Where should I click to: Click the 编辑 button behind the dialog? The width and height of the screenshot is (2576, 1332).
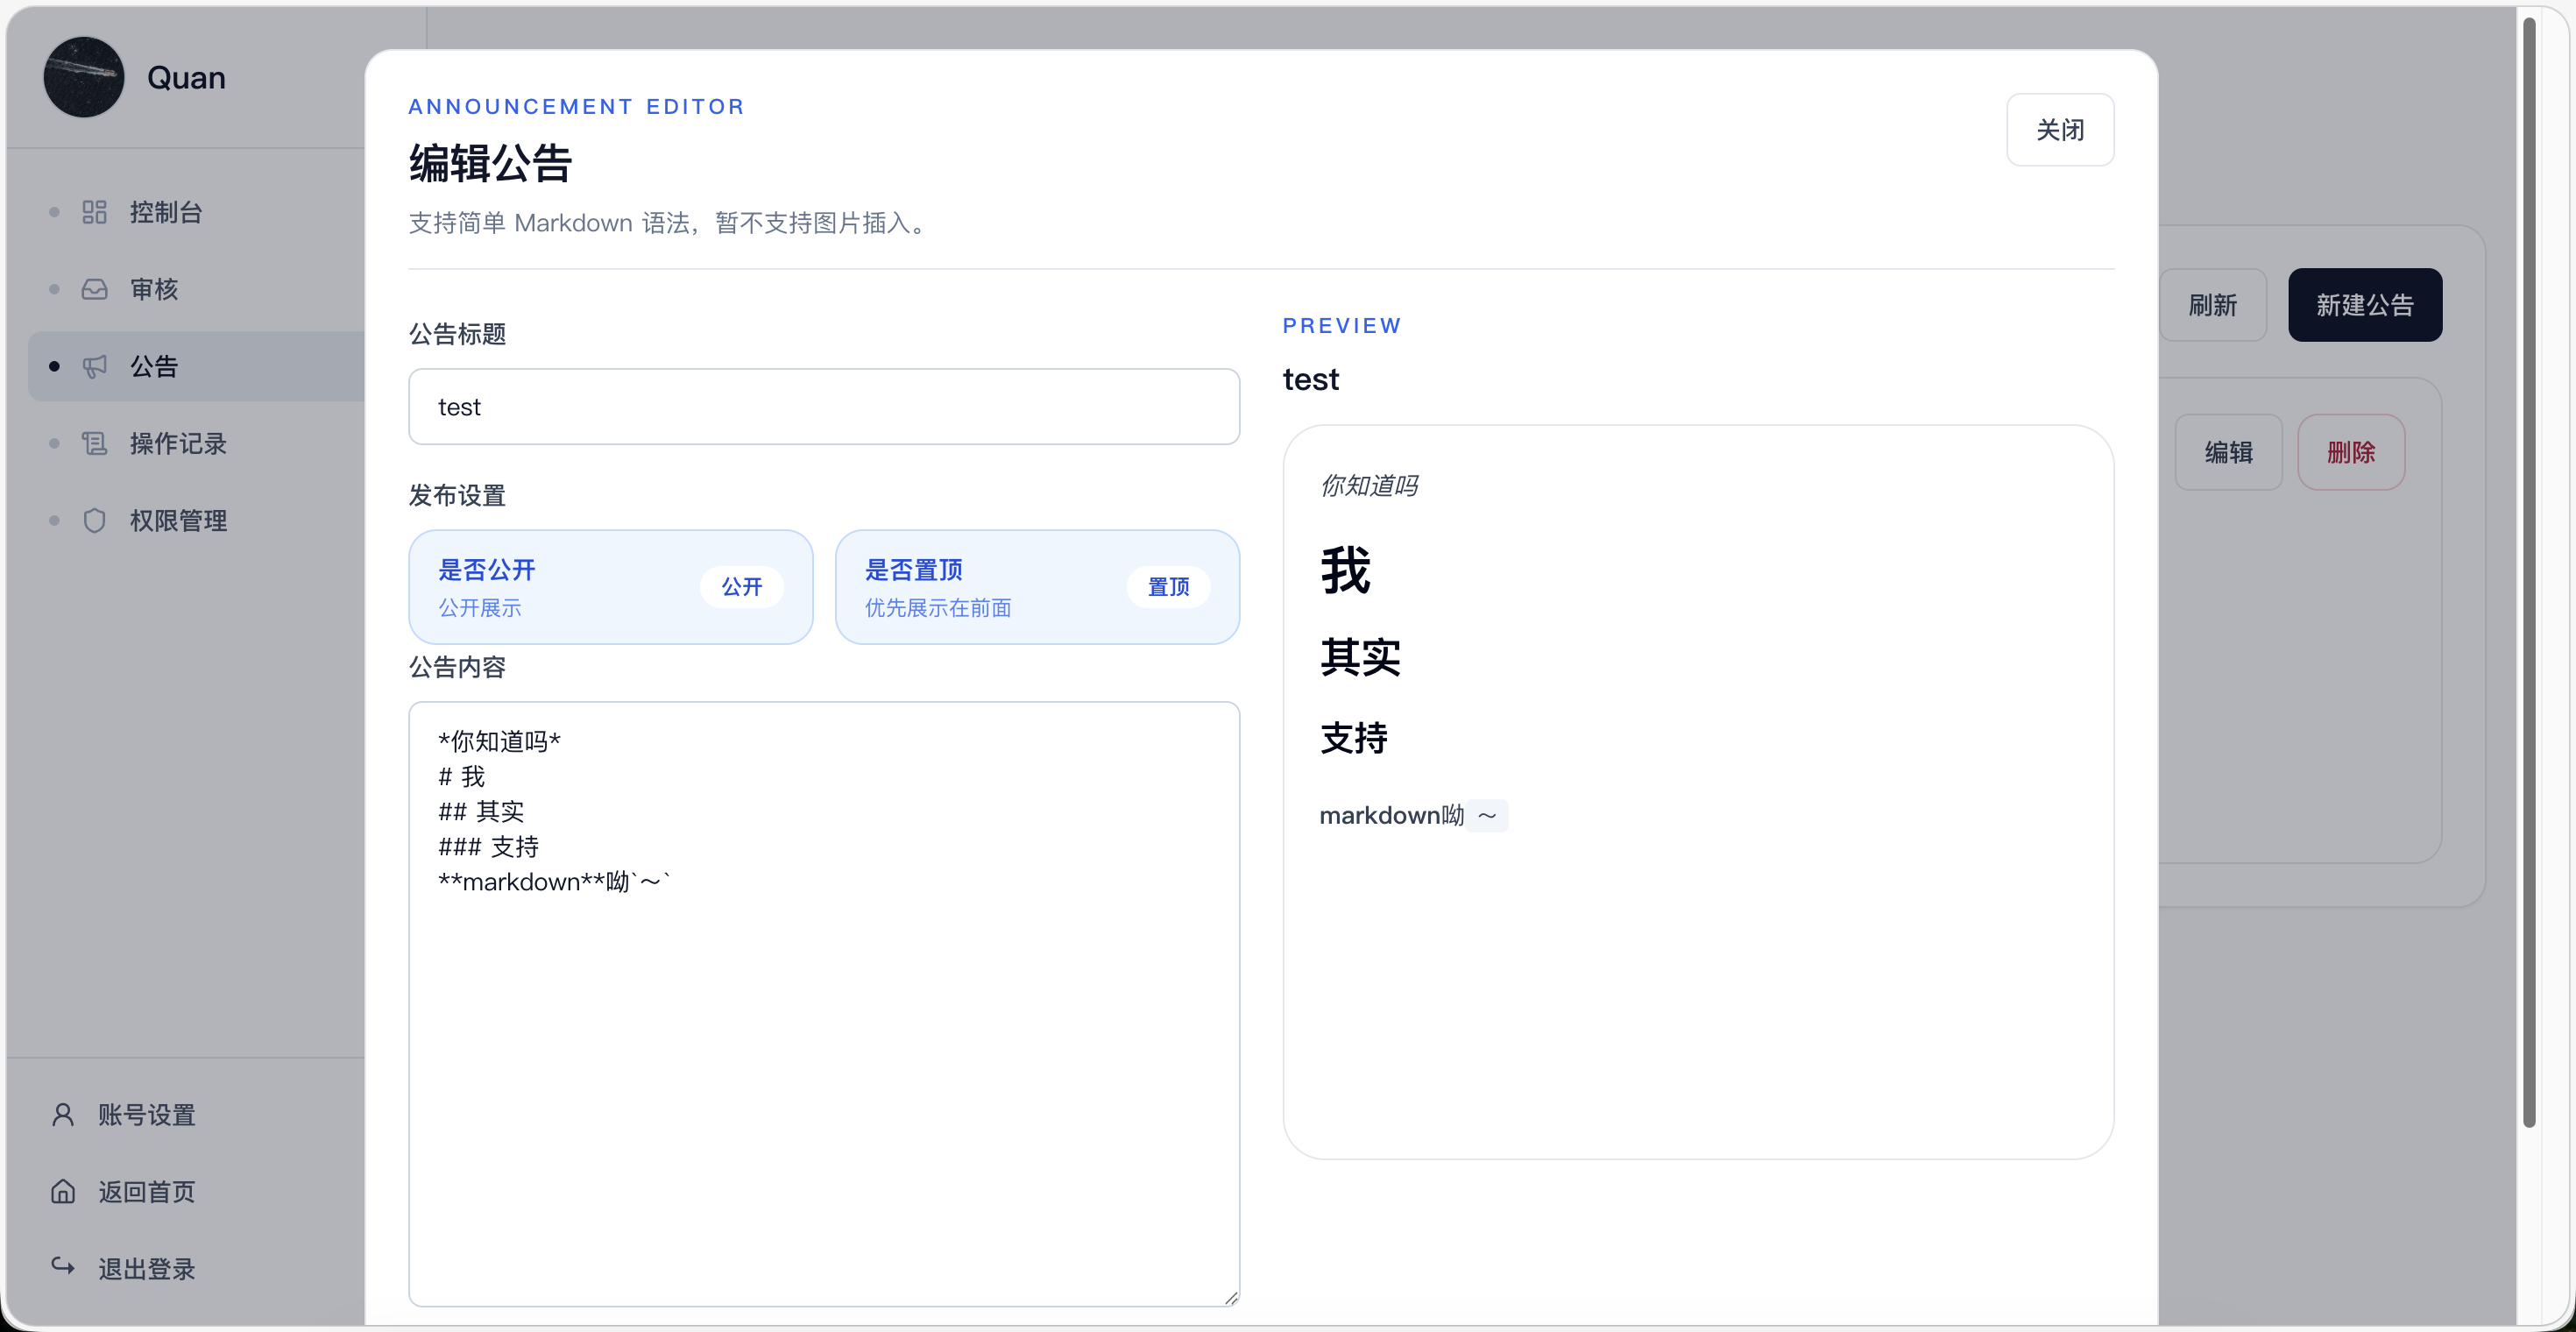click(2229, 452)
